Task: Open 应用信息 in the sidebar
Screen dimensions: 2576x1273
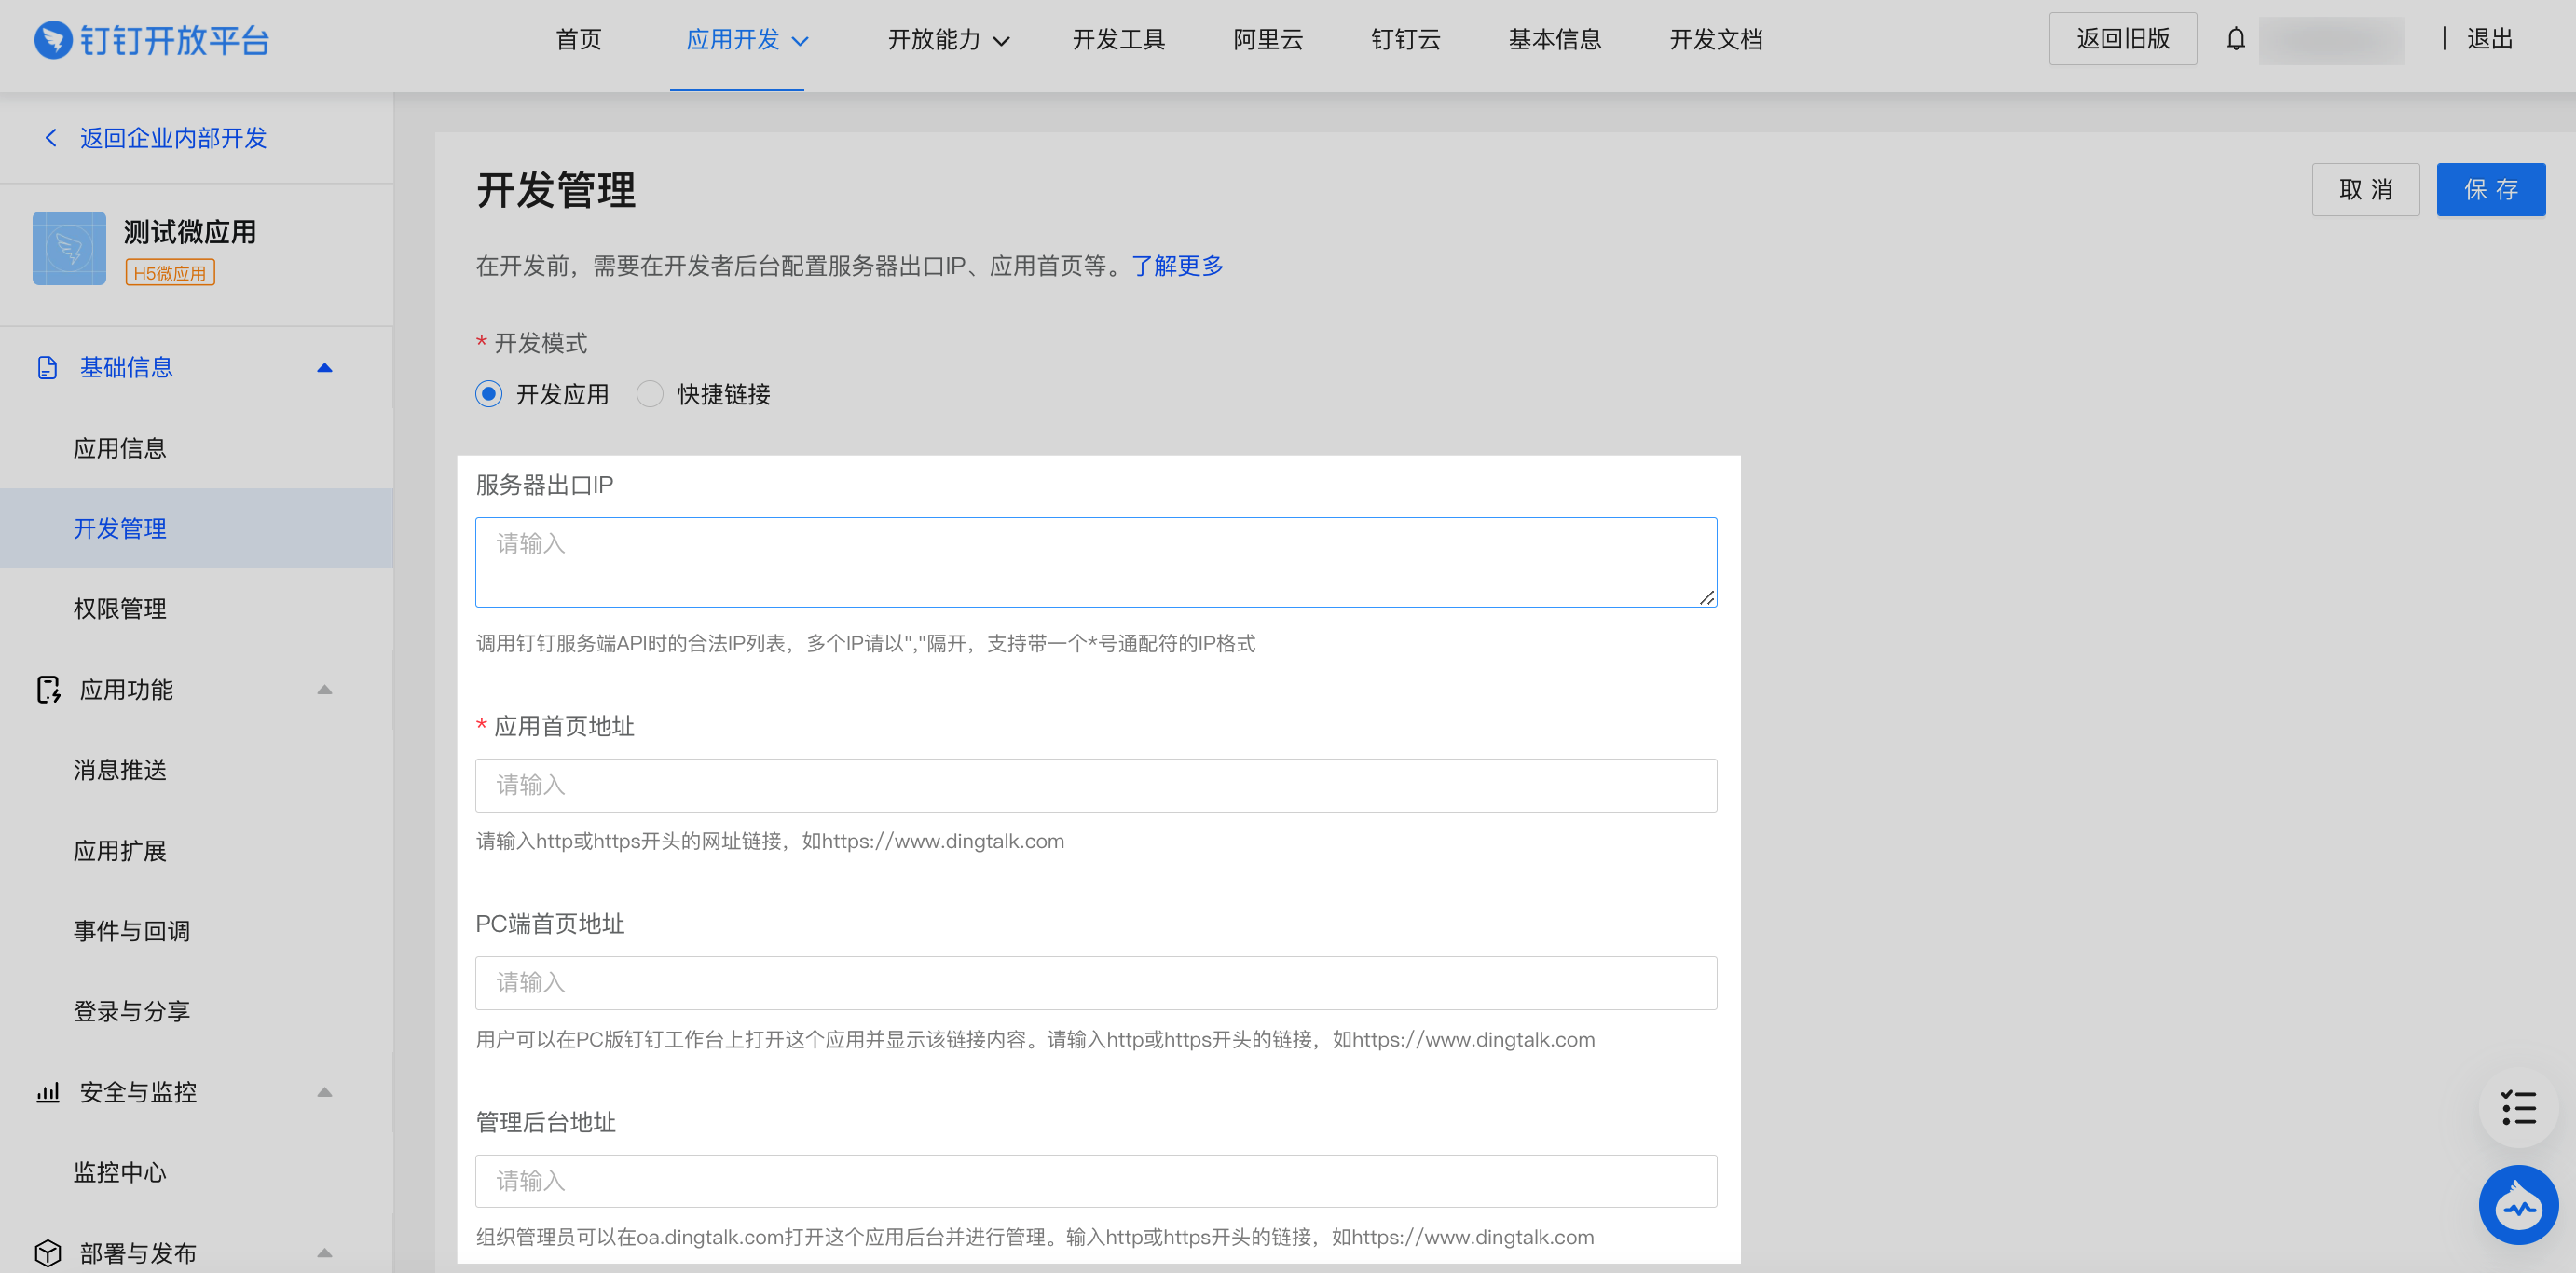Action: tap(120, 449)
